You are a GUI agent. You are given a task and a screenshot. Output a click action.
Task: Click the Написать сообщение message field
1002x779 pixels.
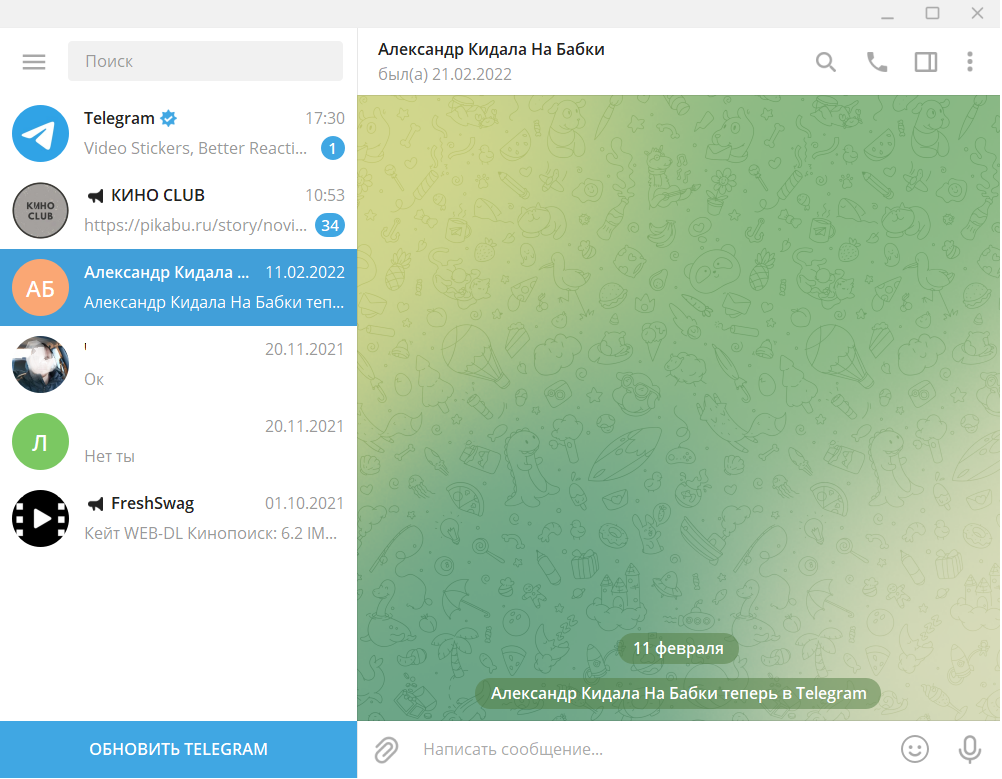coord(652,749)
